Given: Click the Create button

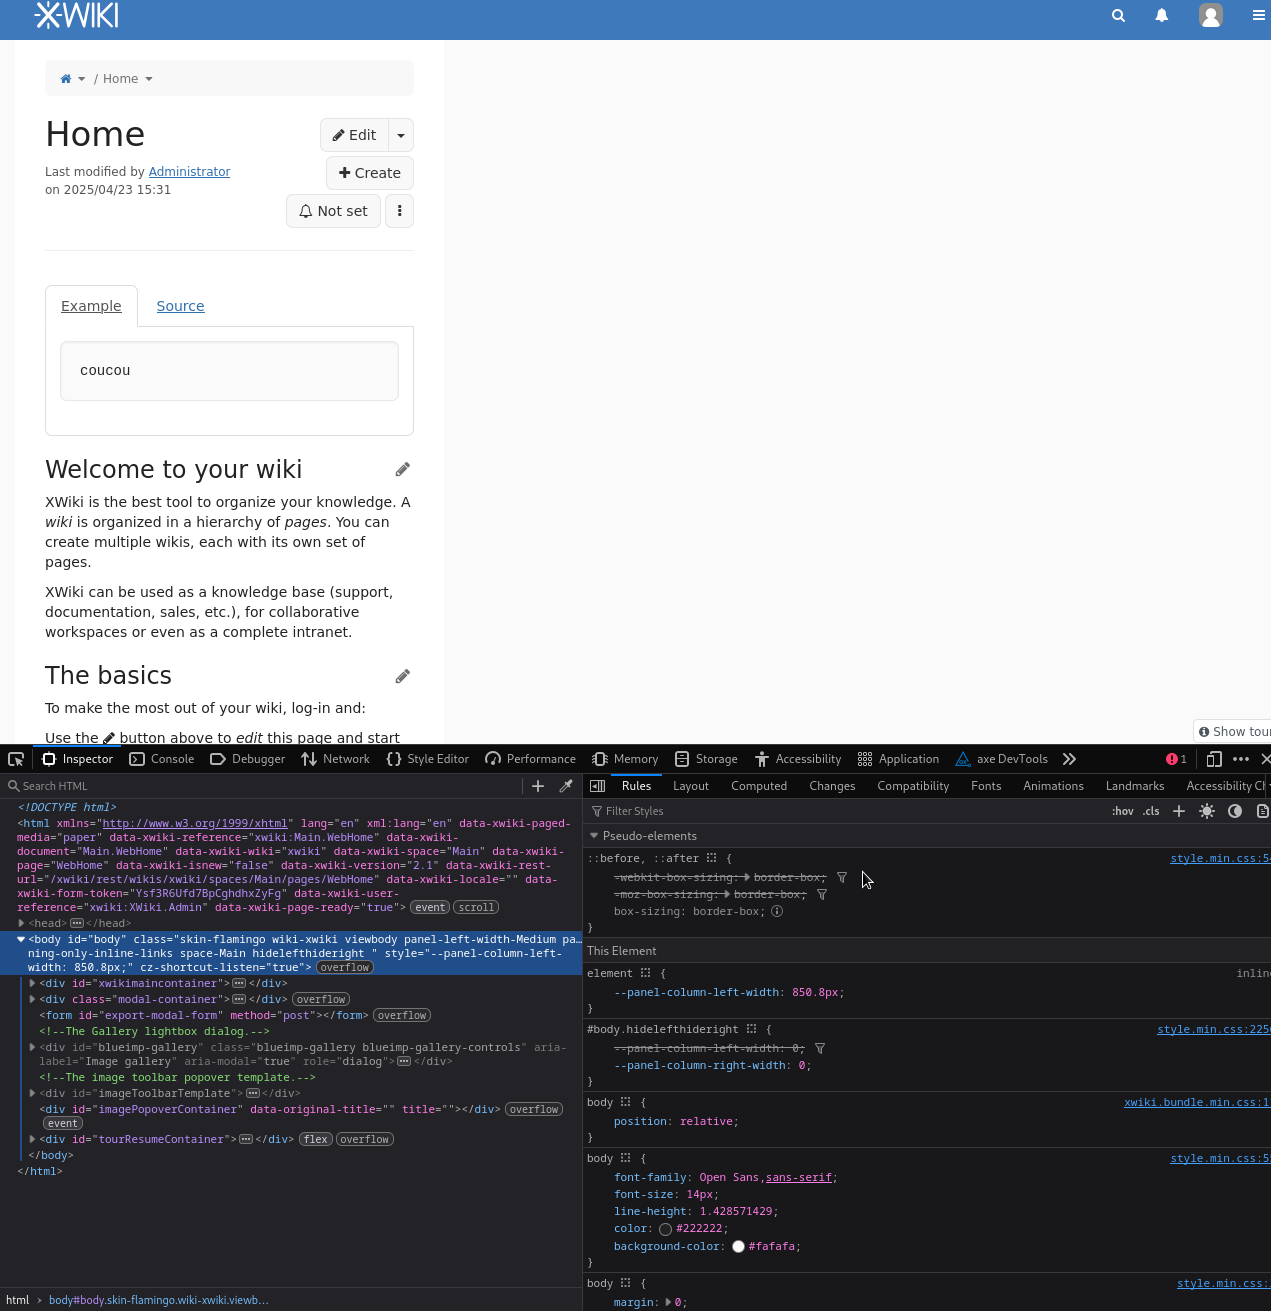Looking at the screenshot, I should point(370,173).
